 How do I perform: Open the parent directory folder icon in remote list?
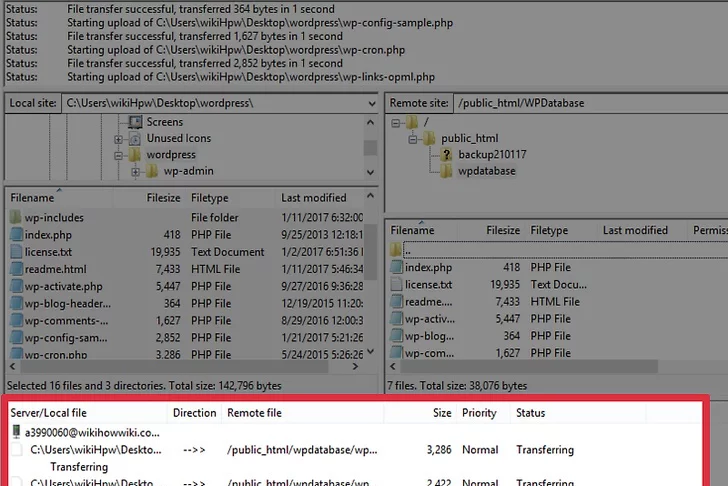point(396,250)
